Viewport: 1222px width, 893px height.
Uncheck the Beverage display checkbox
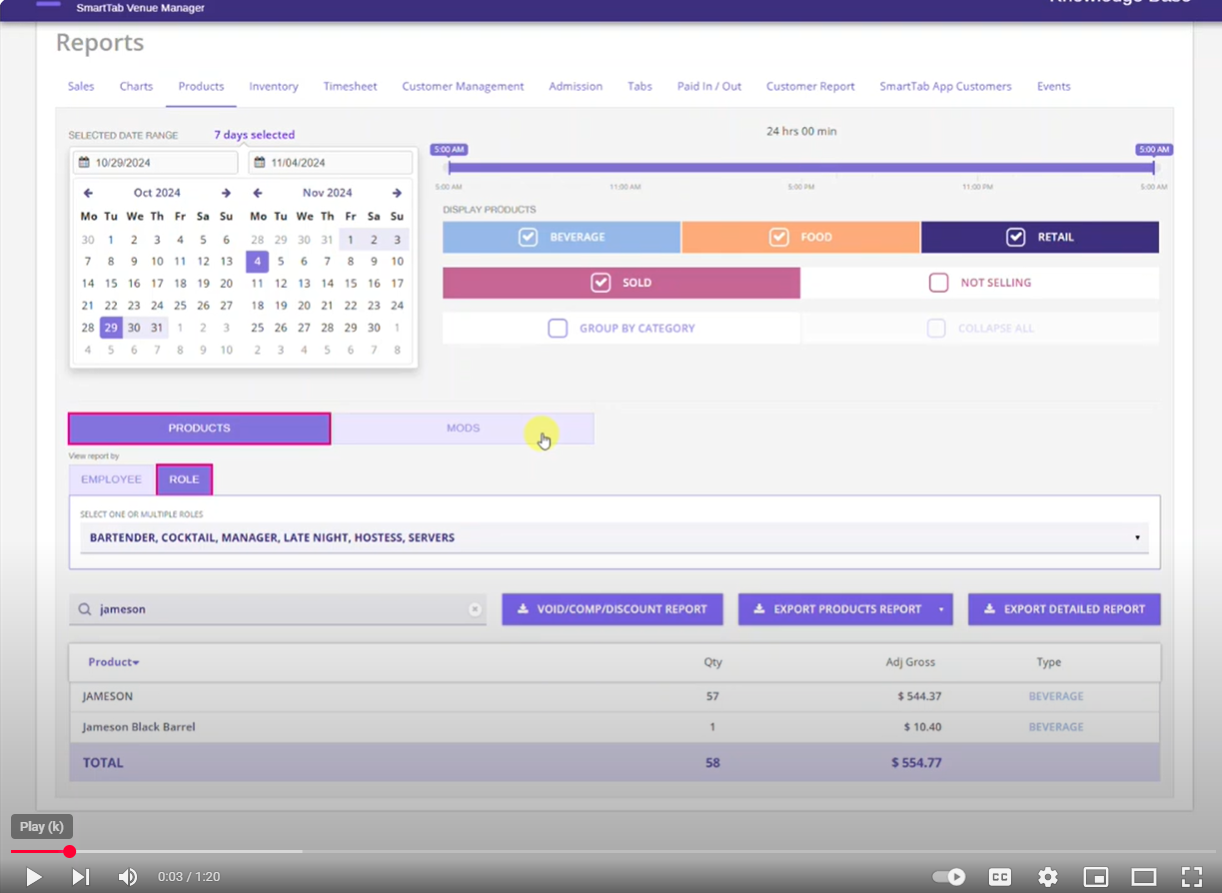(528, 237)
